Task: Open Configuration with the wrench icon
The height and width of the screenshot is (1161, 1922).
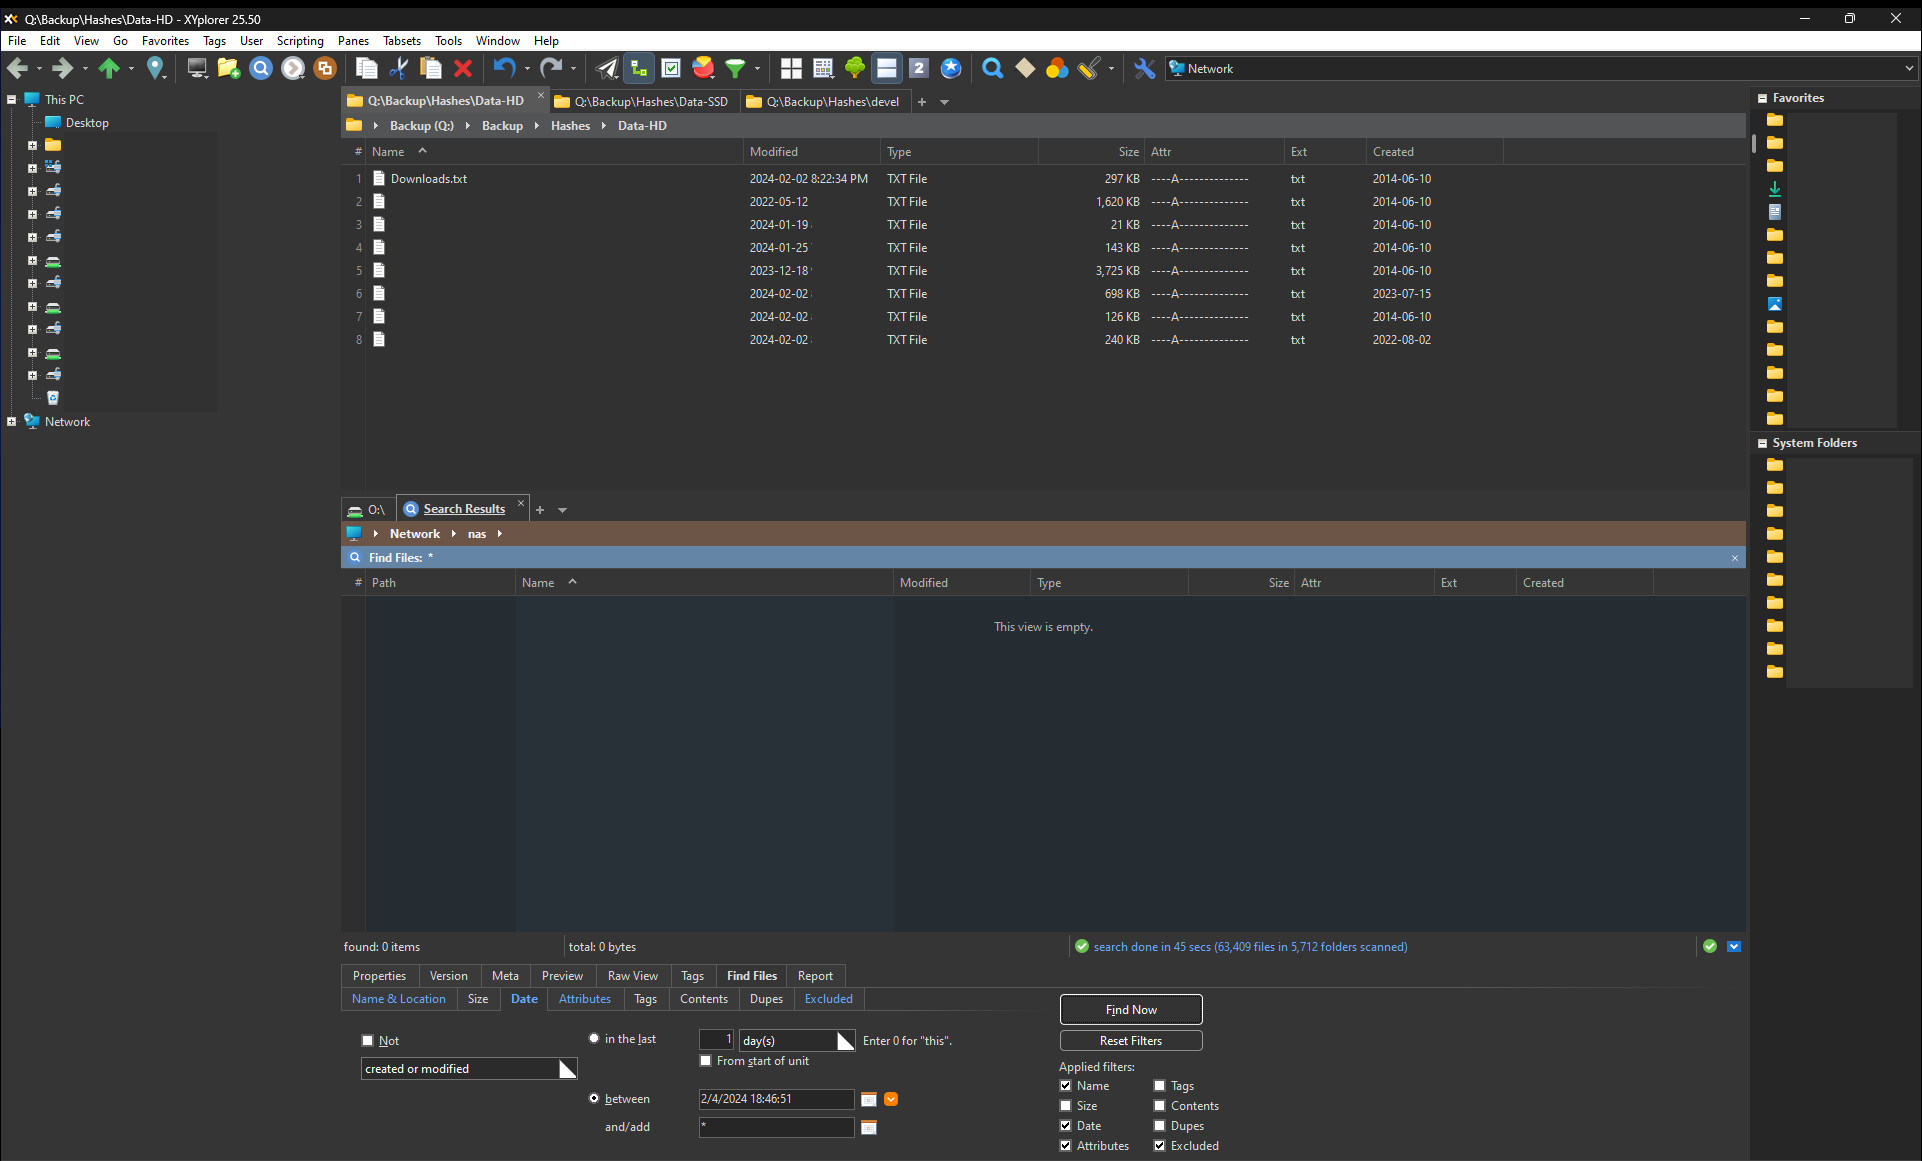Action: pos(1144,68)
